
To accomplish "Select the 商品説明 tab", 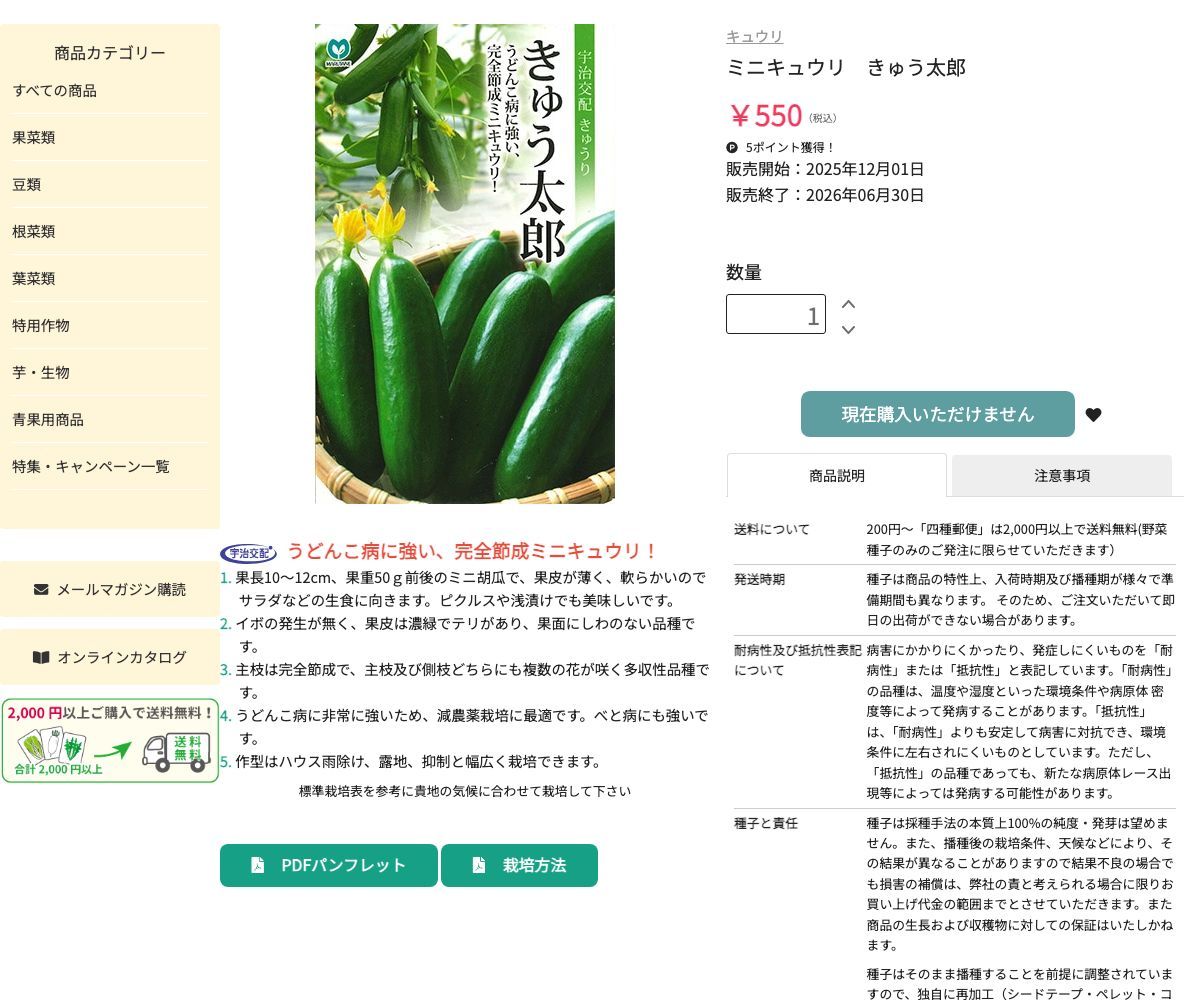I will (836, 476).
